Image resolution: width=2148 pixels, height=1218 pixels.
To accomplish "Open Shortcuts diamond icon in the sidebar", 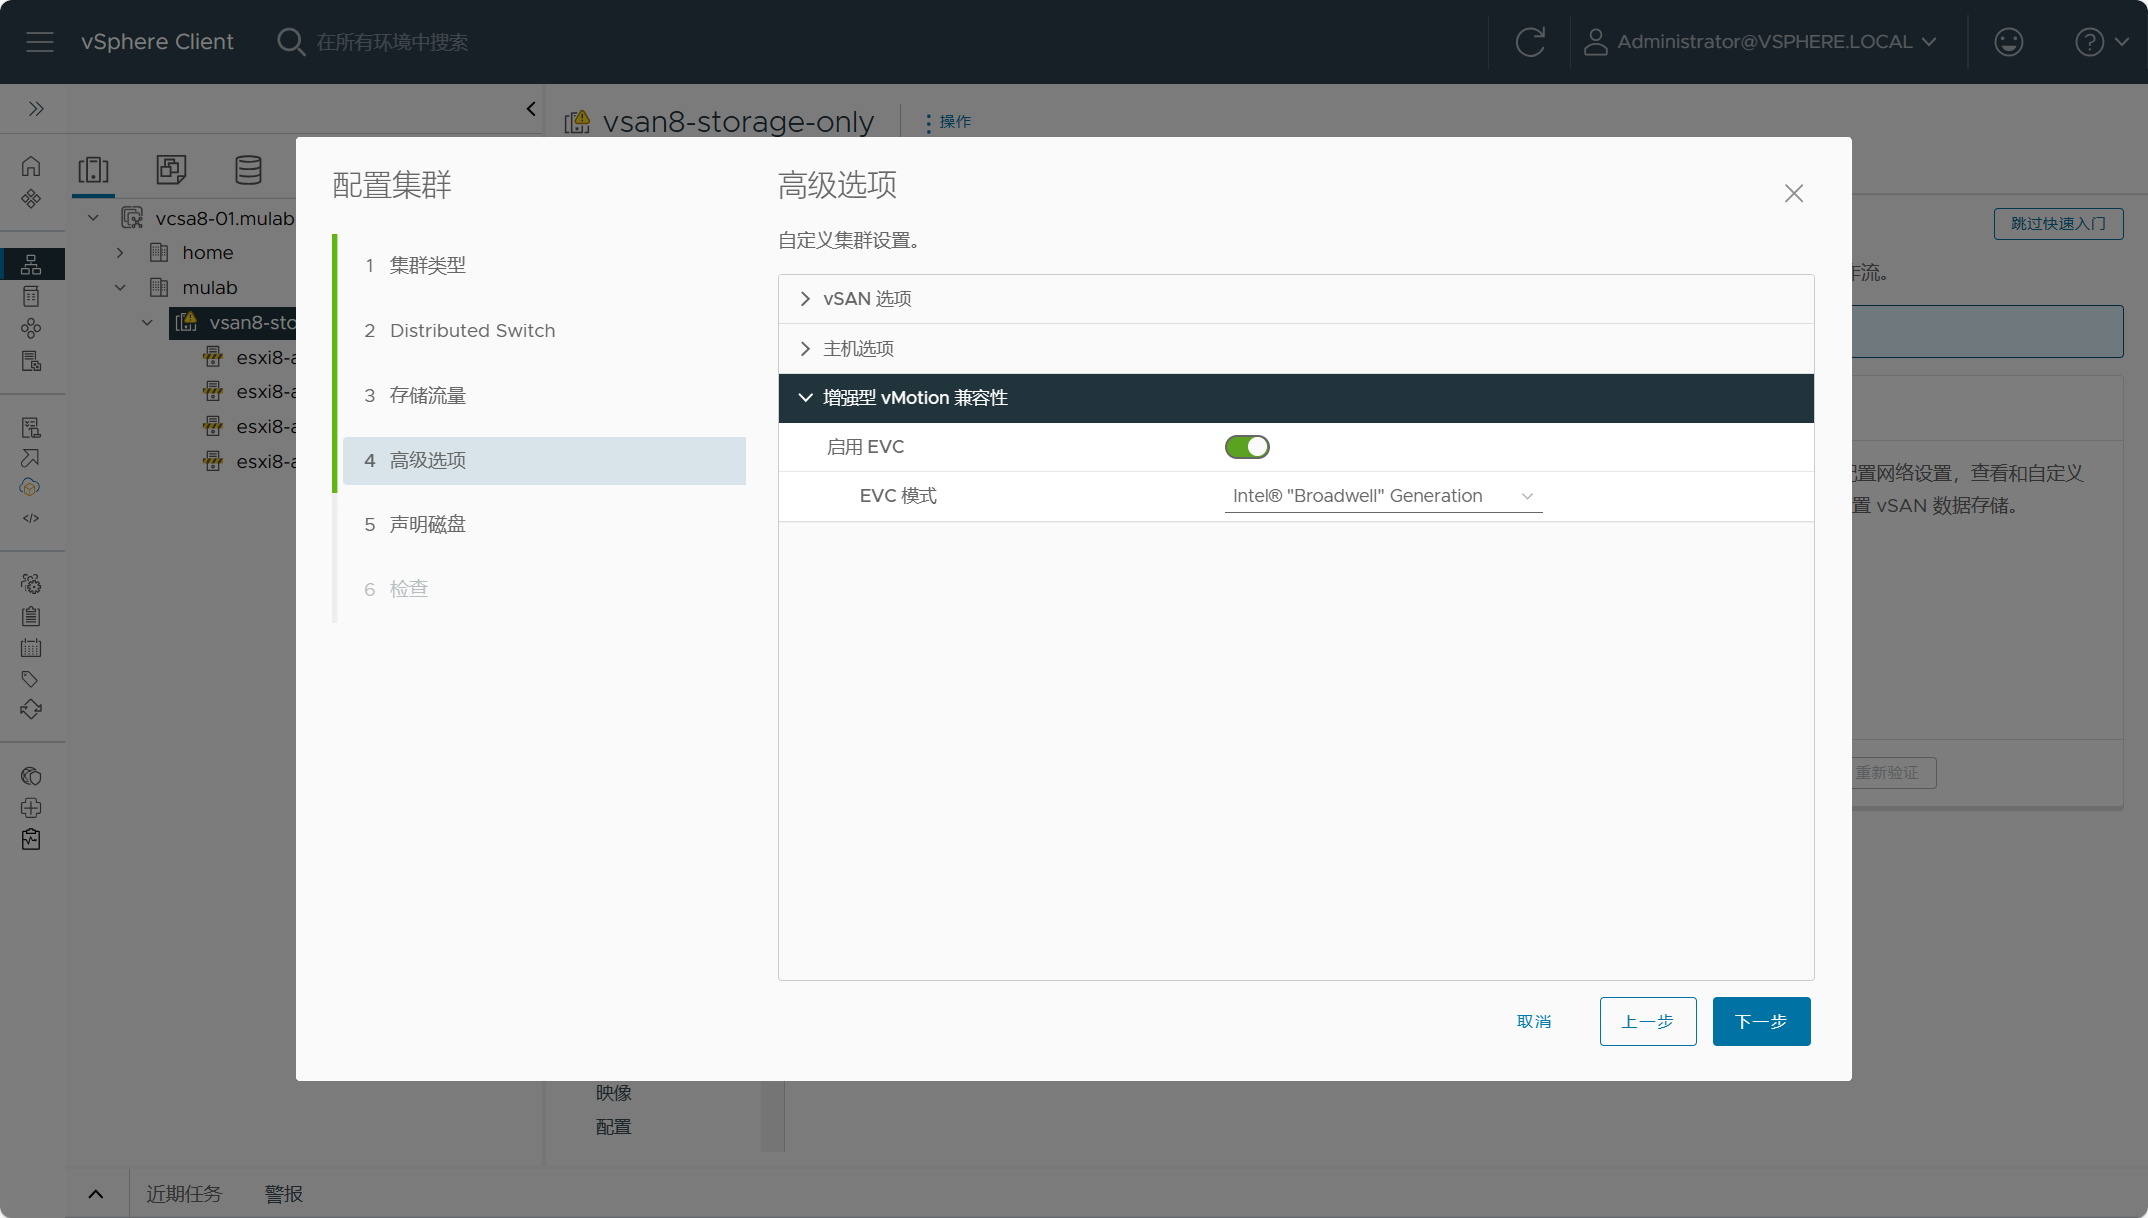I will 31,198.
